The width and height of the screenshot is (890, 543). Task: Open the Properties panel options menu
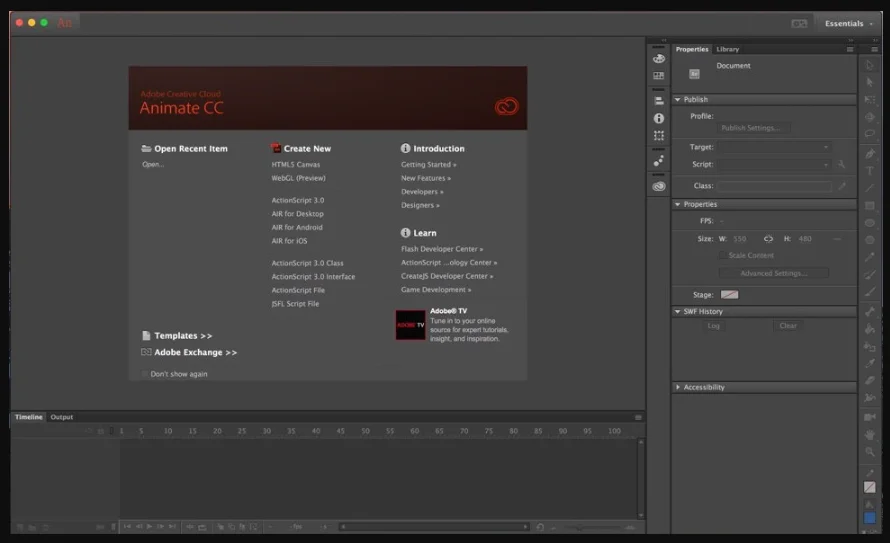(850, 49)
